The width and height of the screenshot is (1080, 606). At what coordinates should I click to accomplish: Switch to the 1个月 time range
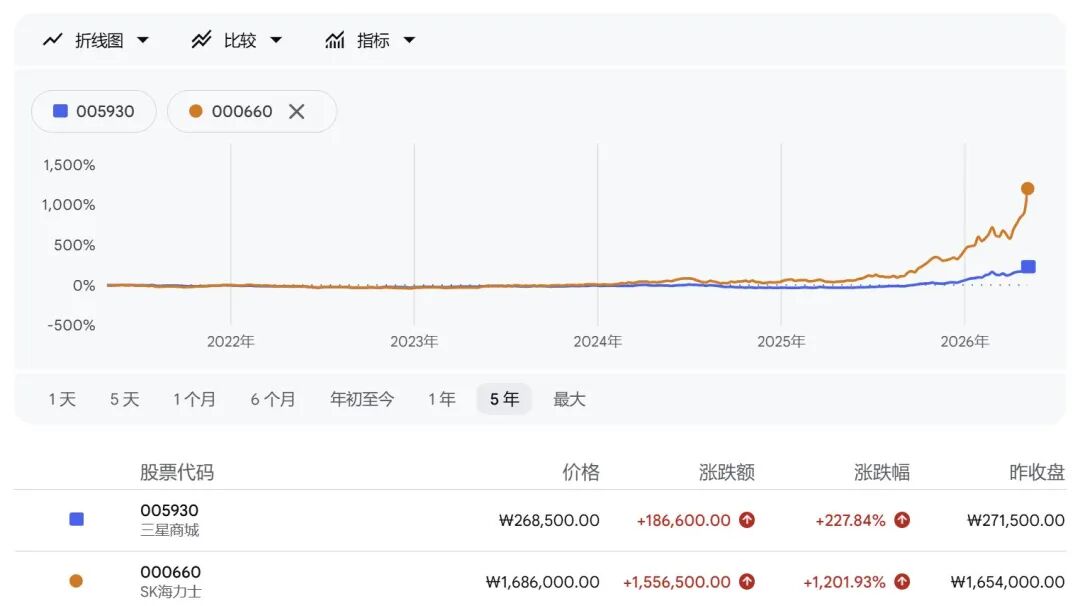[194, 399]
